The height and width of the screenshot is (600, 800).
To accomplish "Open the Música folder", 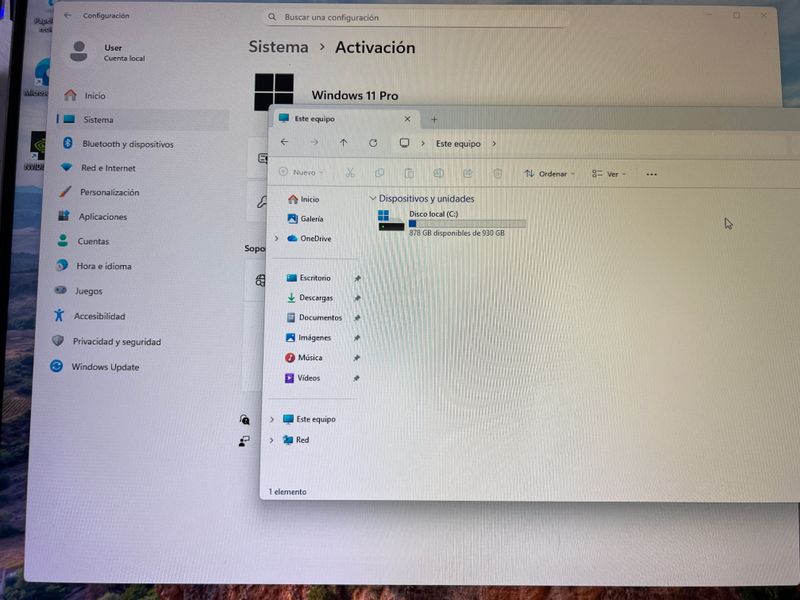I will (x=304, y=357).
